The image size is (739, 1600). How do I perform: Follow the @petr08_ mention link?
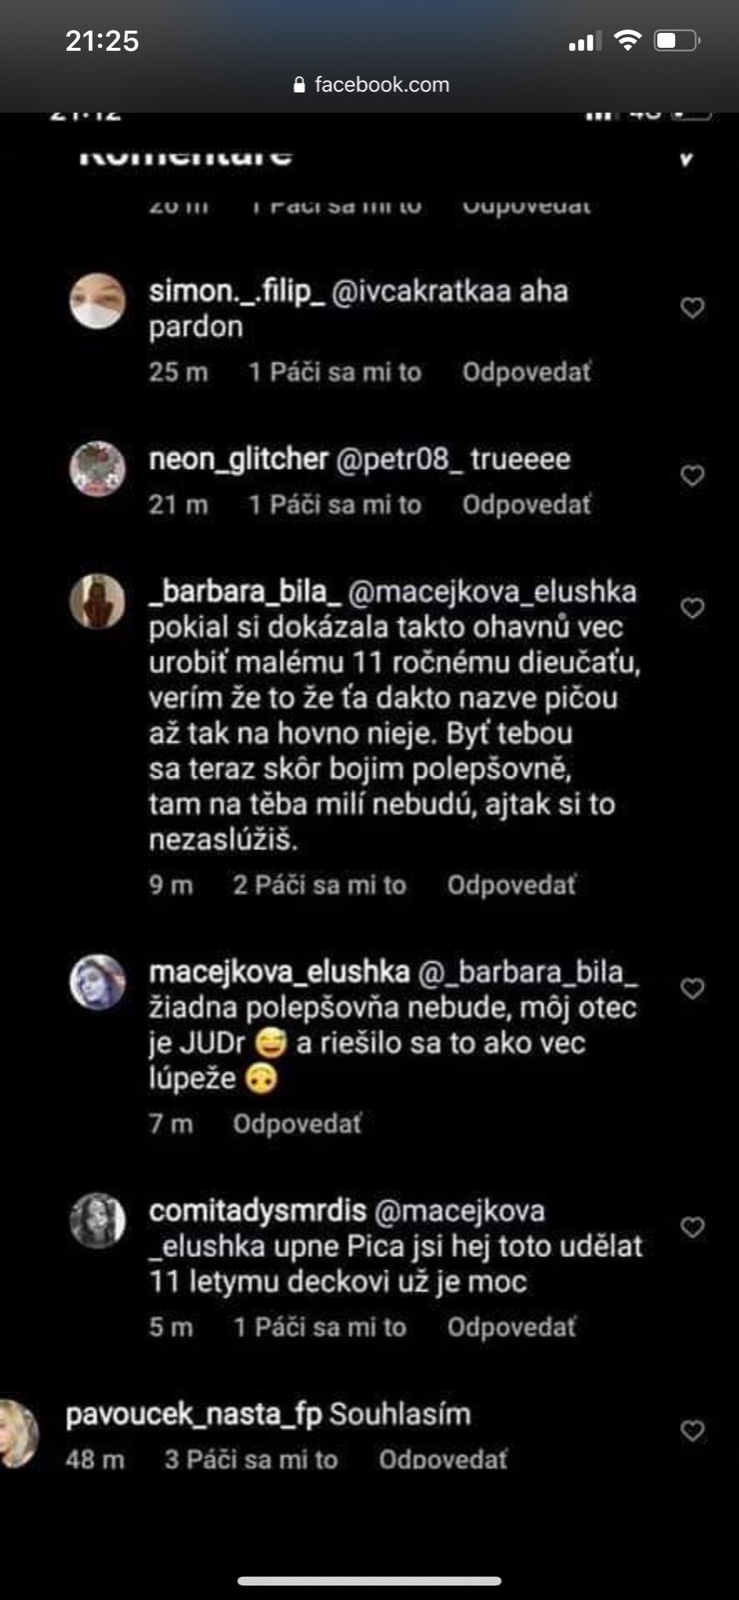coord(399,460)
